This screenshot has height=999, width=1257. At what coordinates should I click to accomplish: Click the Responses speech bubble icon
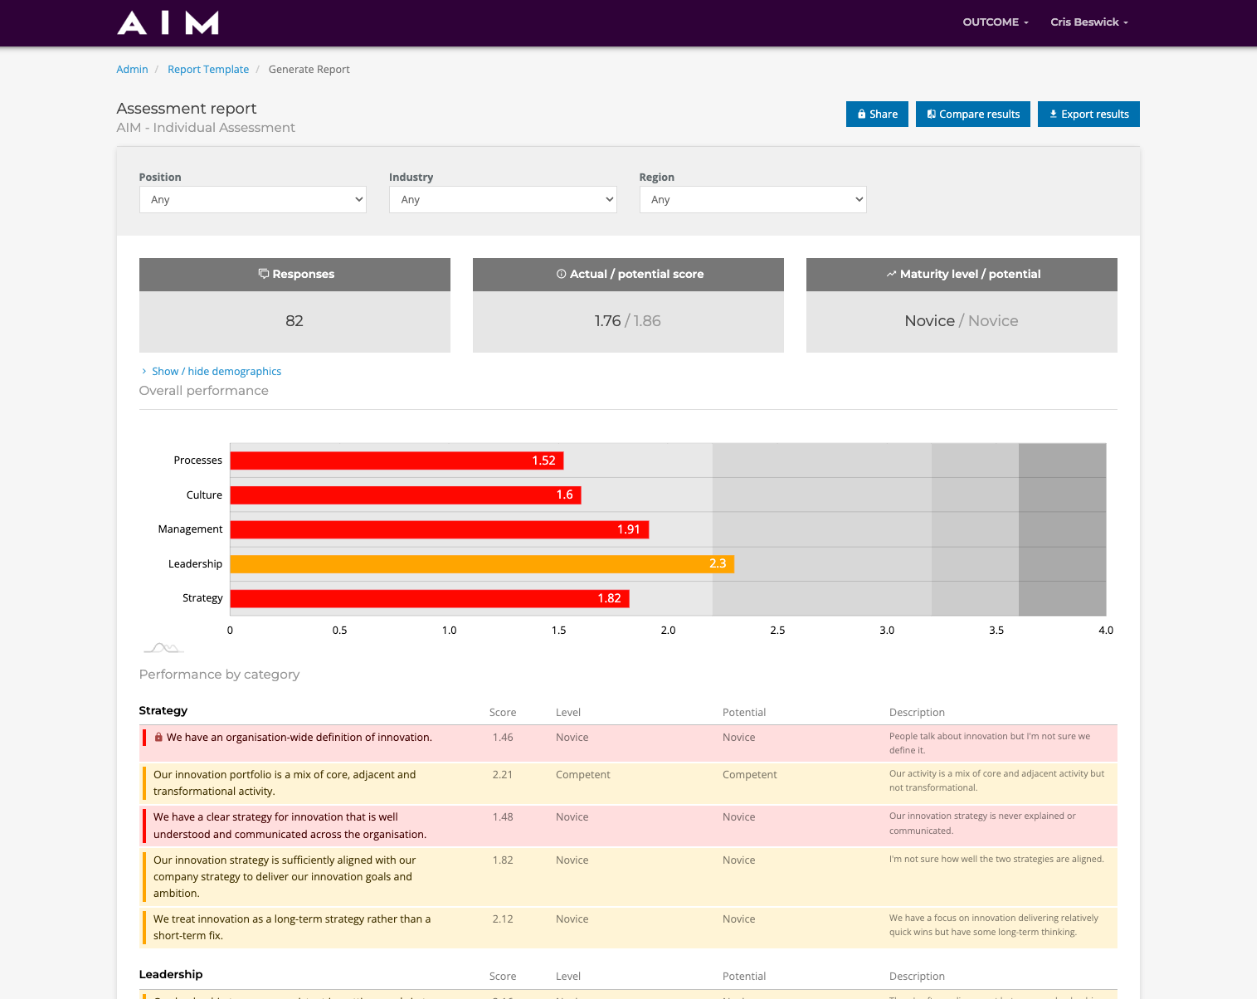point(264,274)
